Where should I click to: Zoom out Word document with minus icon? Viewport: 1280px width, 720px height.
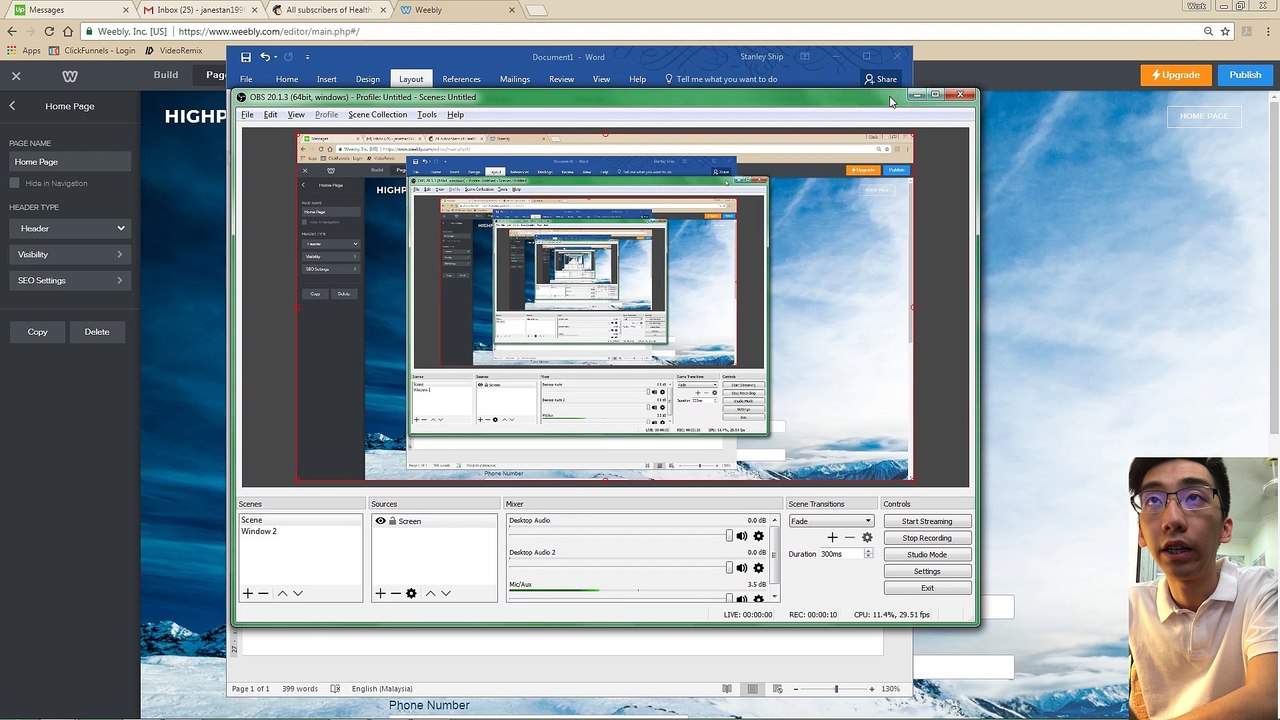[796, 689]
